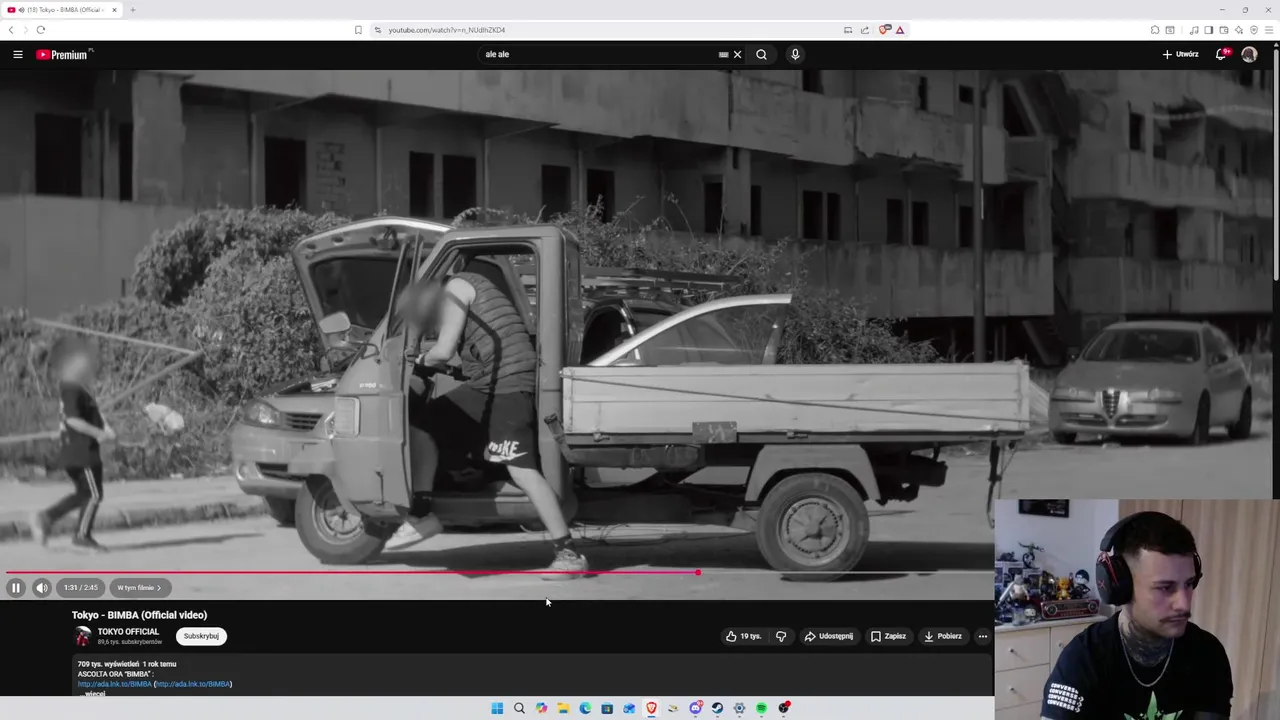Screen dimensions: 1280x720
Task: Reload the page
Action: pos(41,30)
